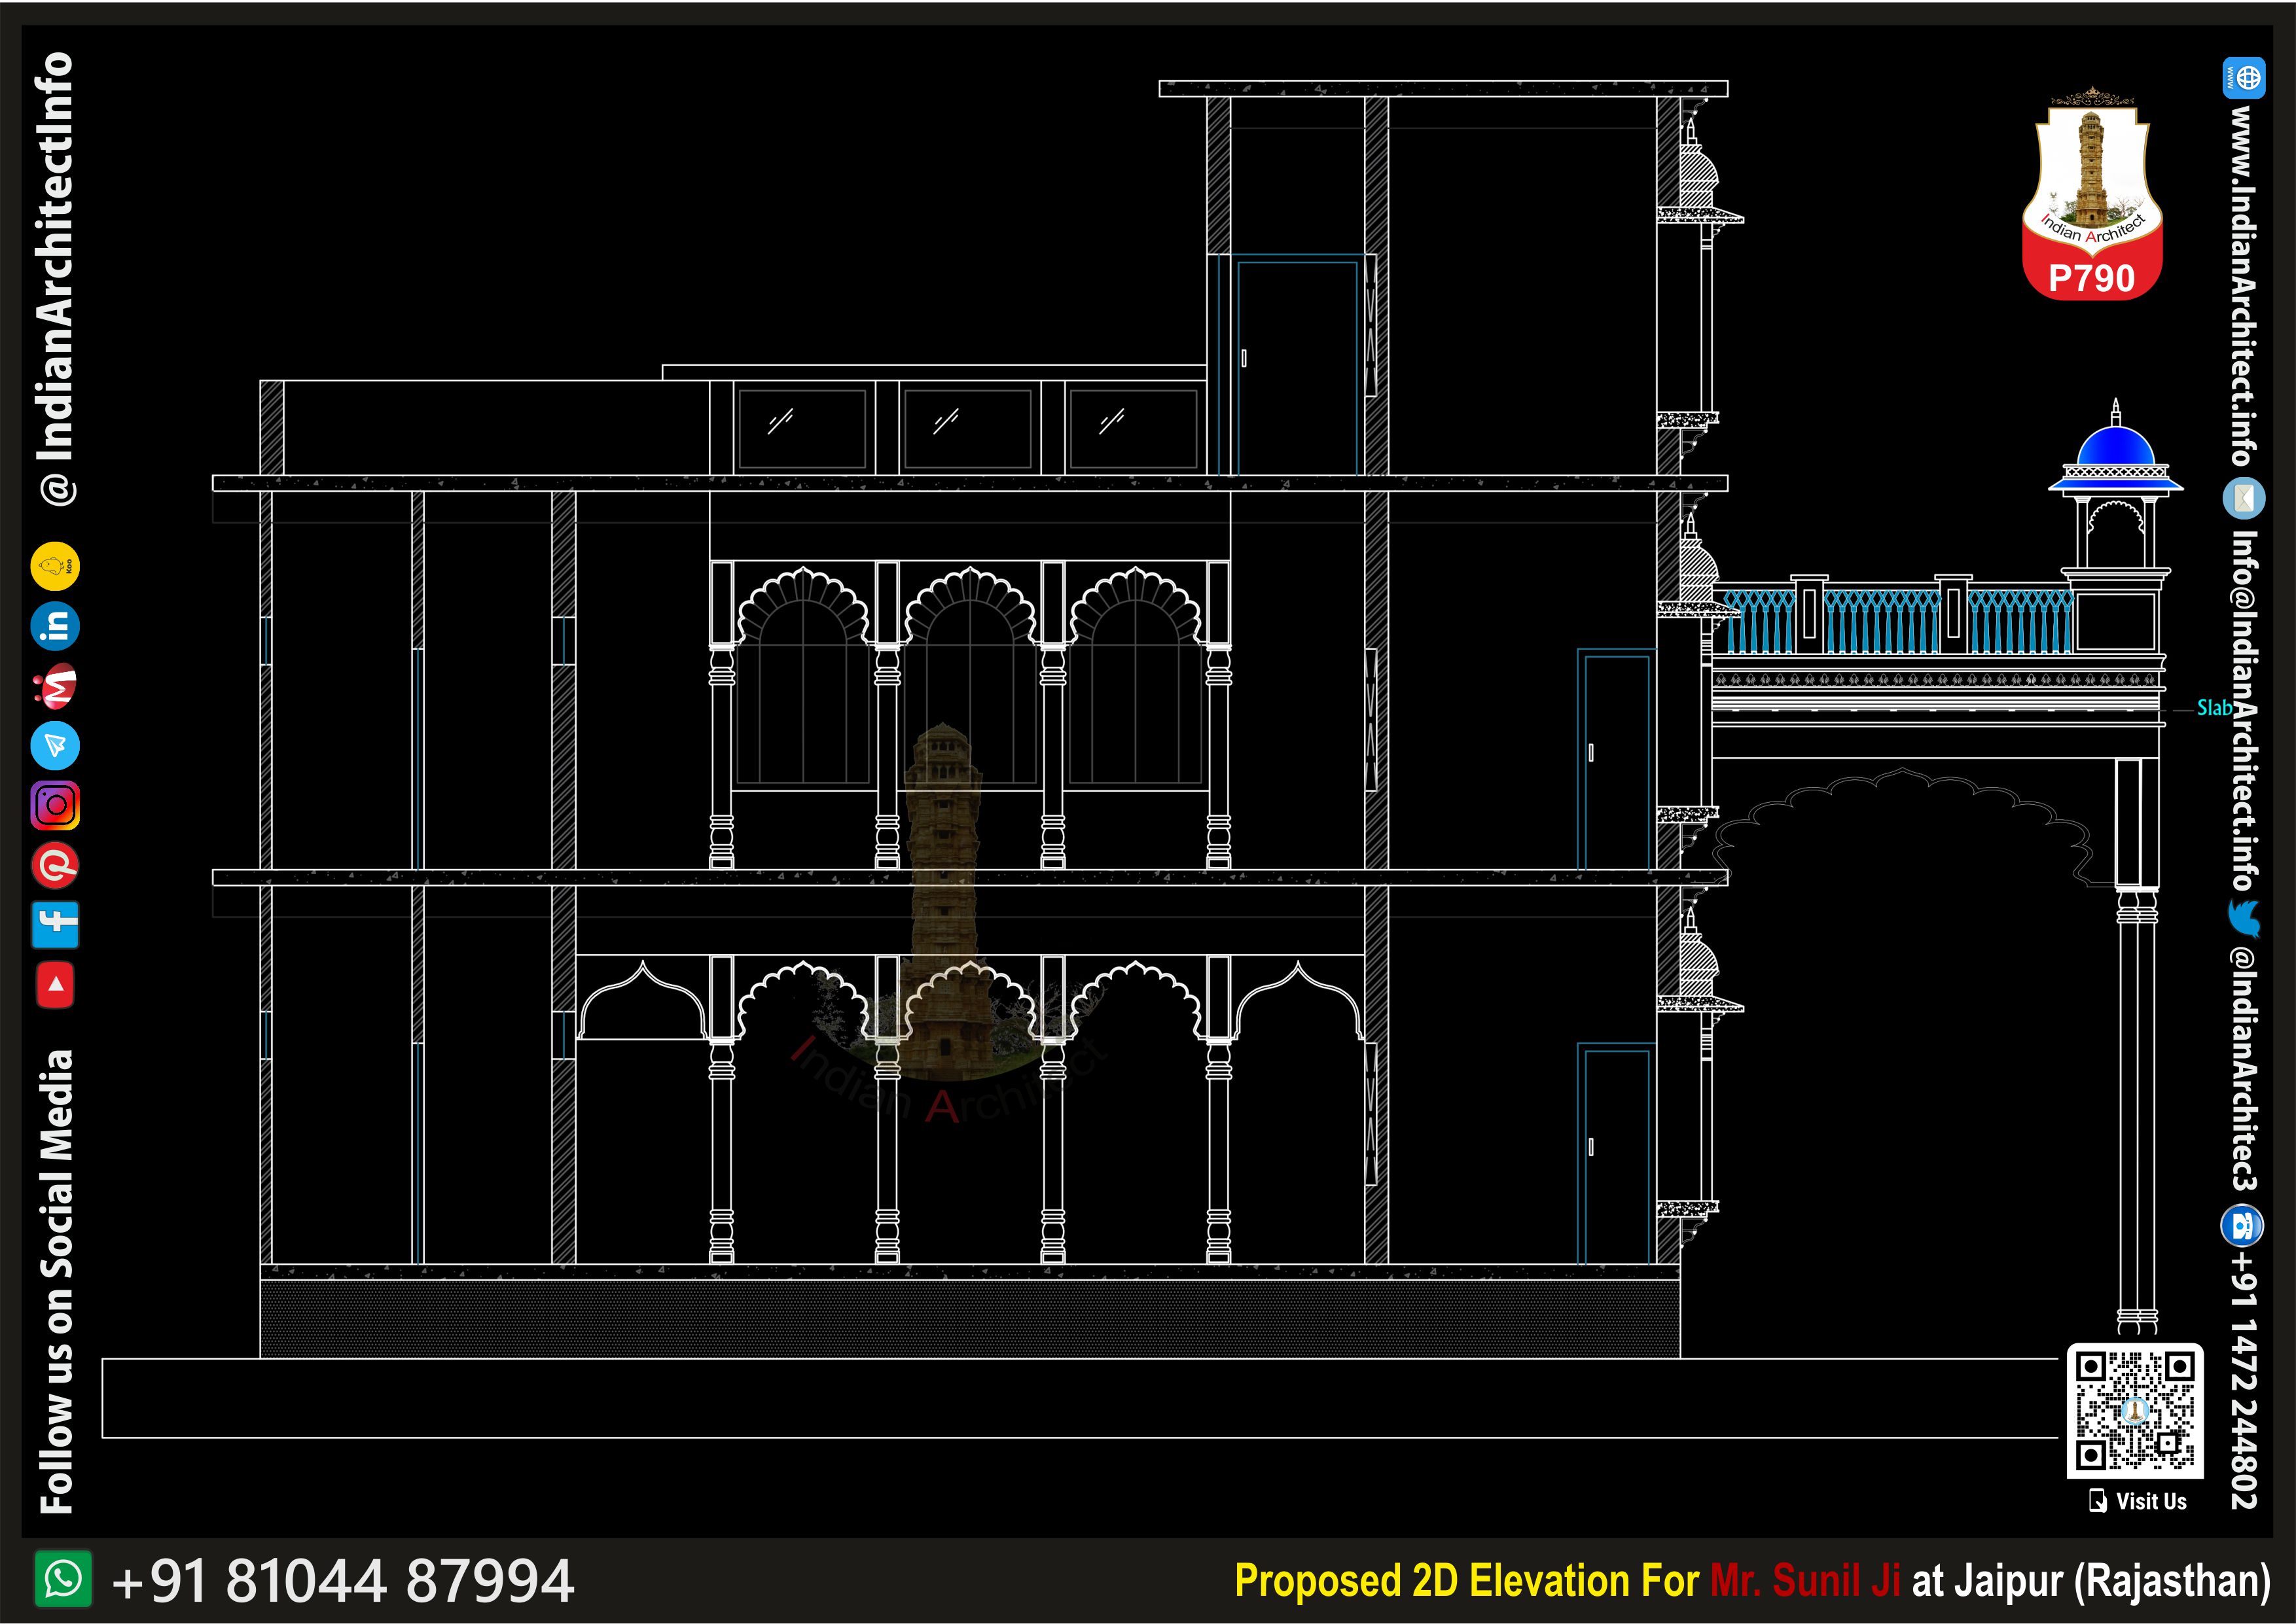Select the Telegram paper-plane icon
The height and width of the screenshot is (1624, 2296).
coord(55,746)
